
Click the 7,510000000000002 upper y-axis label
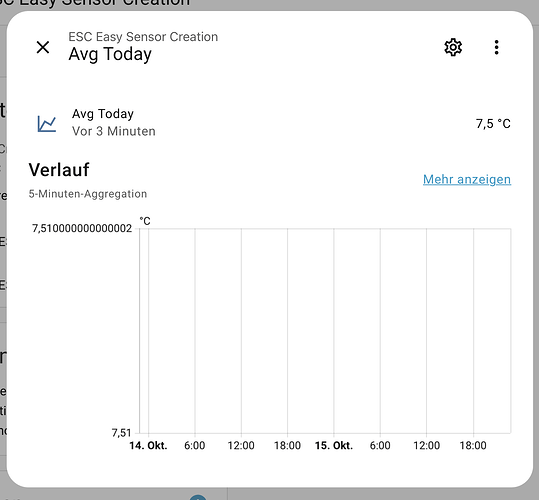coord(82,228)
